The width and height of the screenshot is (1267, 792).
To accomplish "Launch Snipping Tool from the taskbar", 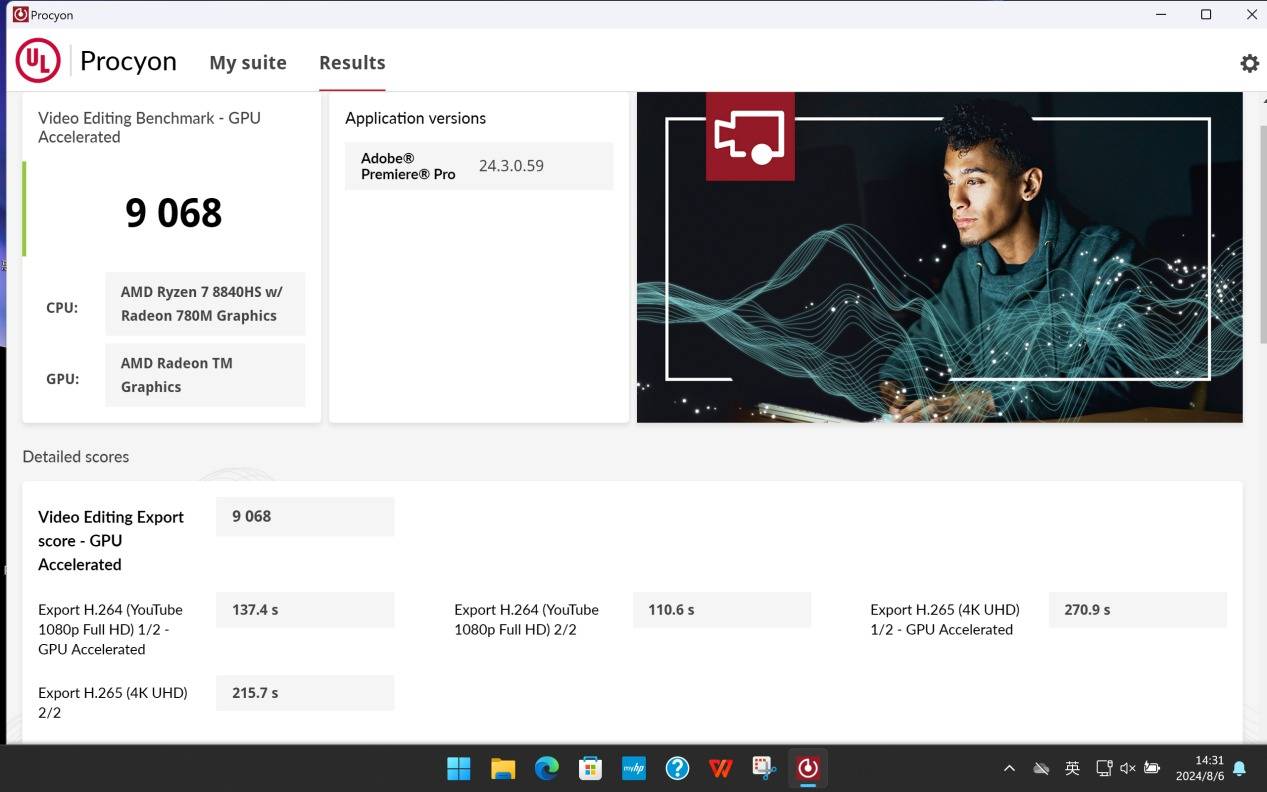I will point(764,768).
